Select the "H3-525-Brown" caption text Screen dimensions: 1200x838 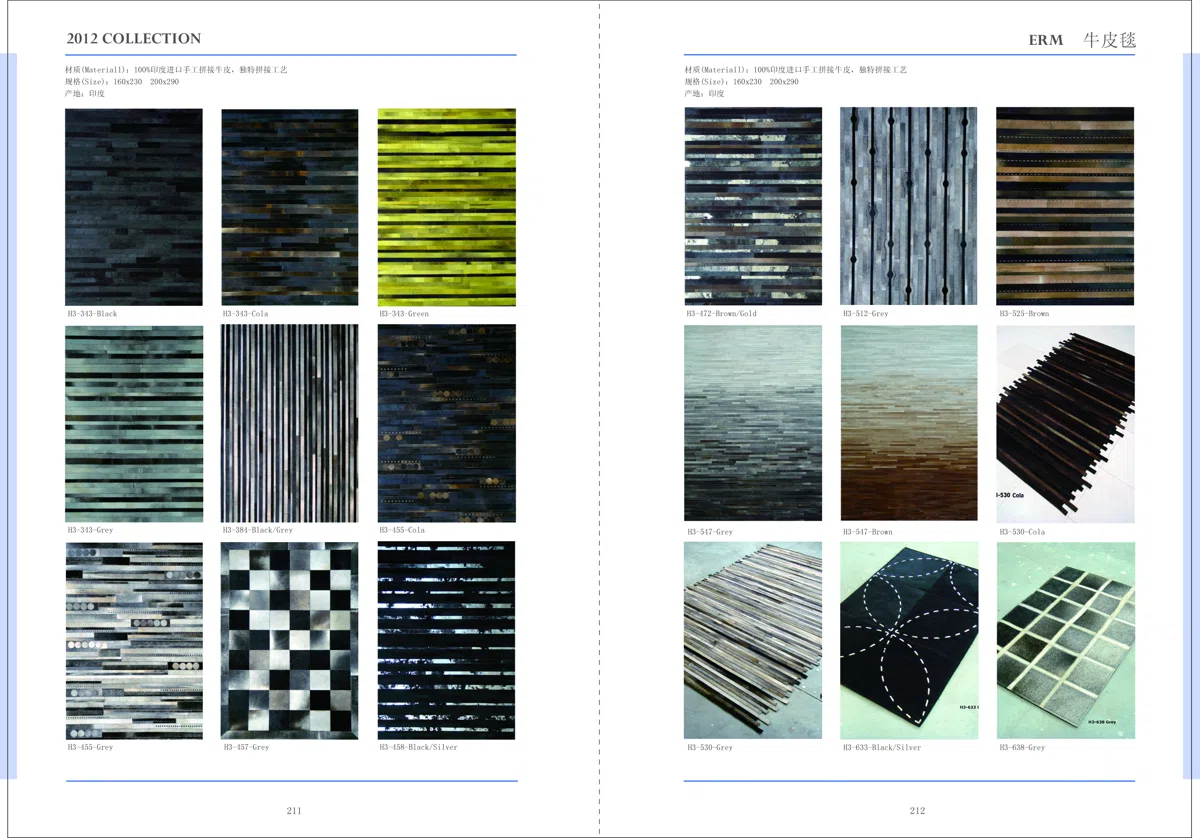pyautogui.click(x=1025, y=314)
